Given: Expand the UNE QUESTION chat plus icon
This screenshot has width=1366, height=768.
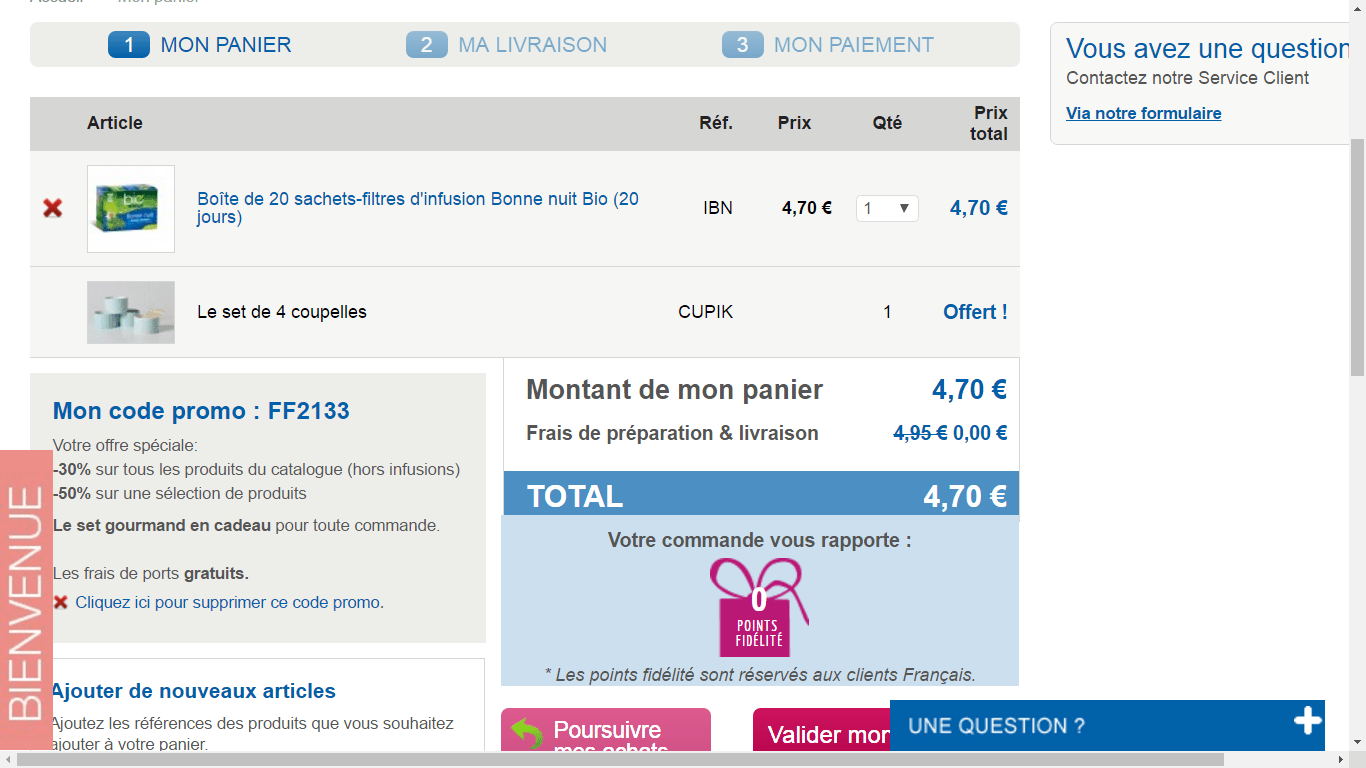Looking at the screenshot, I should [x=1307, y=721].
